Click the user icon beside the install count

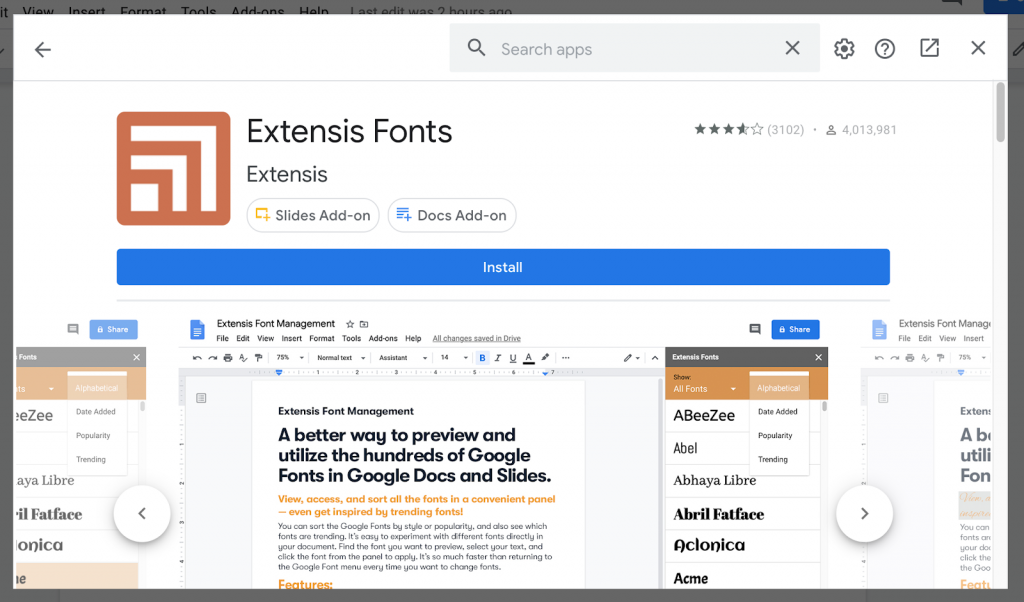pos(831,130)
